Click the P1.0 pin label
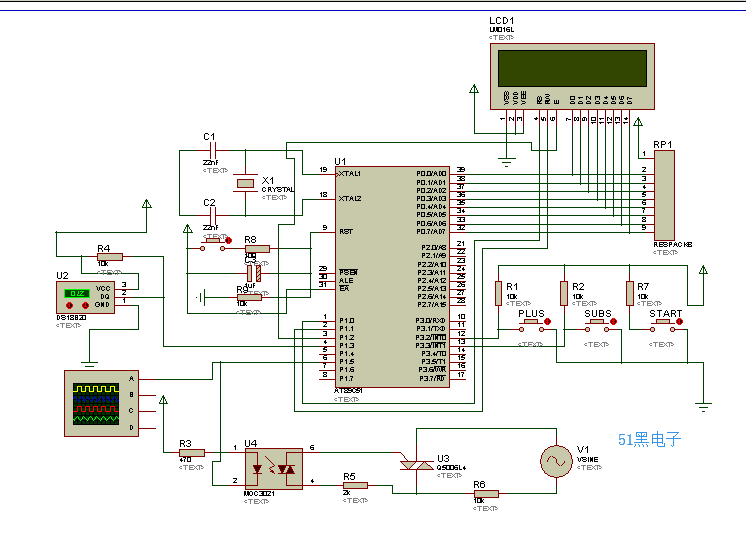Screen dimensions: 746x536 346,321
